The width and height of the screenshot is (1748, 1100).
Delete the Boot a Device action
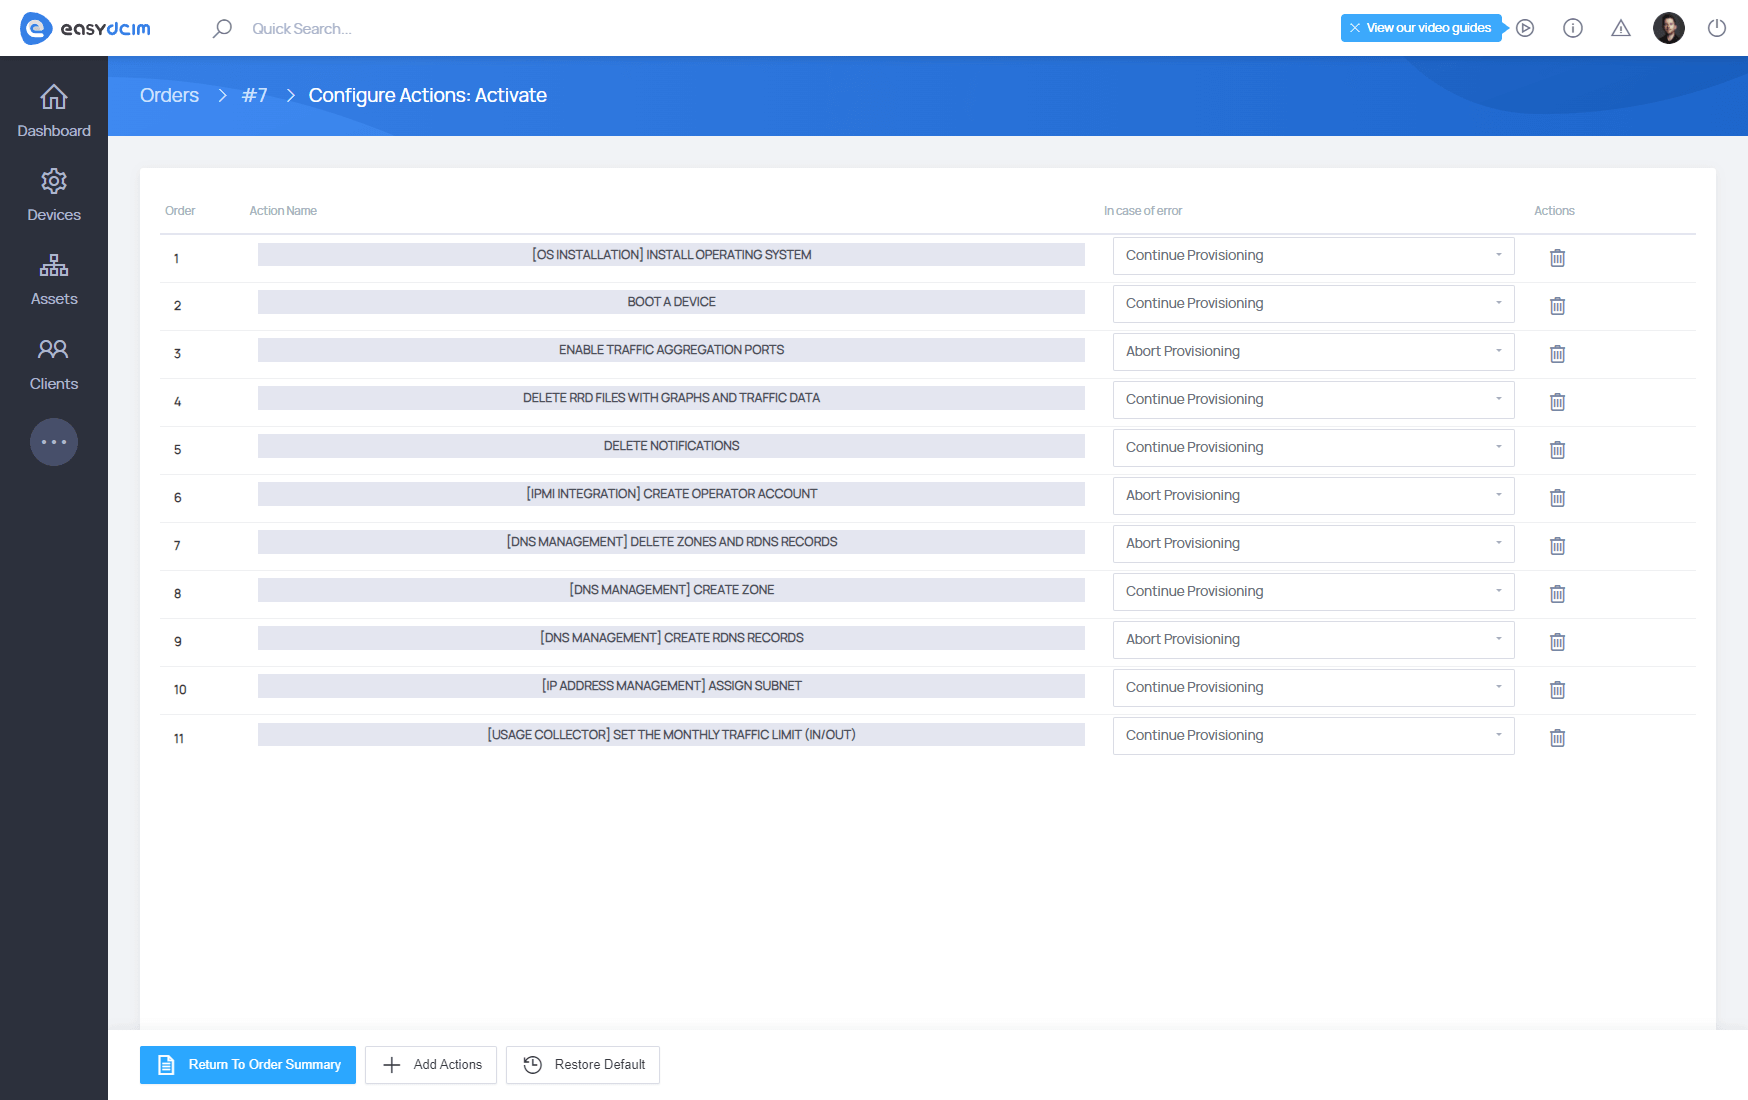click(x=1557, y=306)
